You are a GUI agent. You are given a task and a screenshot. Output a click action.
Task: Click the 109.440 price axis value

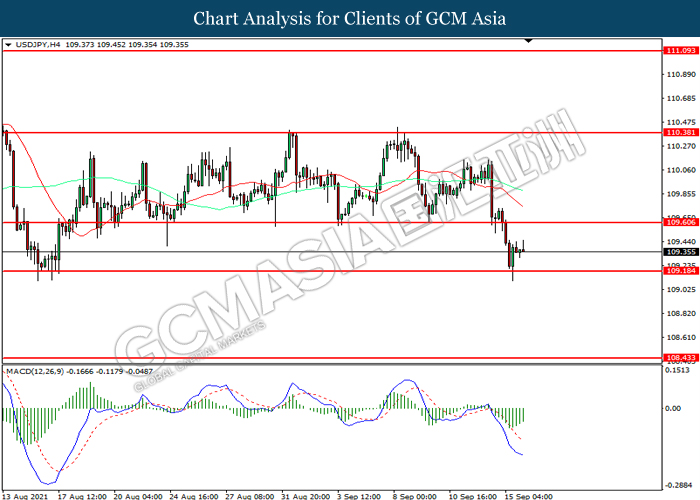[681, 242]
